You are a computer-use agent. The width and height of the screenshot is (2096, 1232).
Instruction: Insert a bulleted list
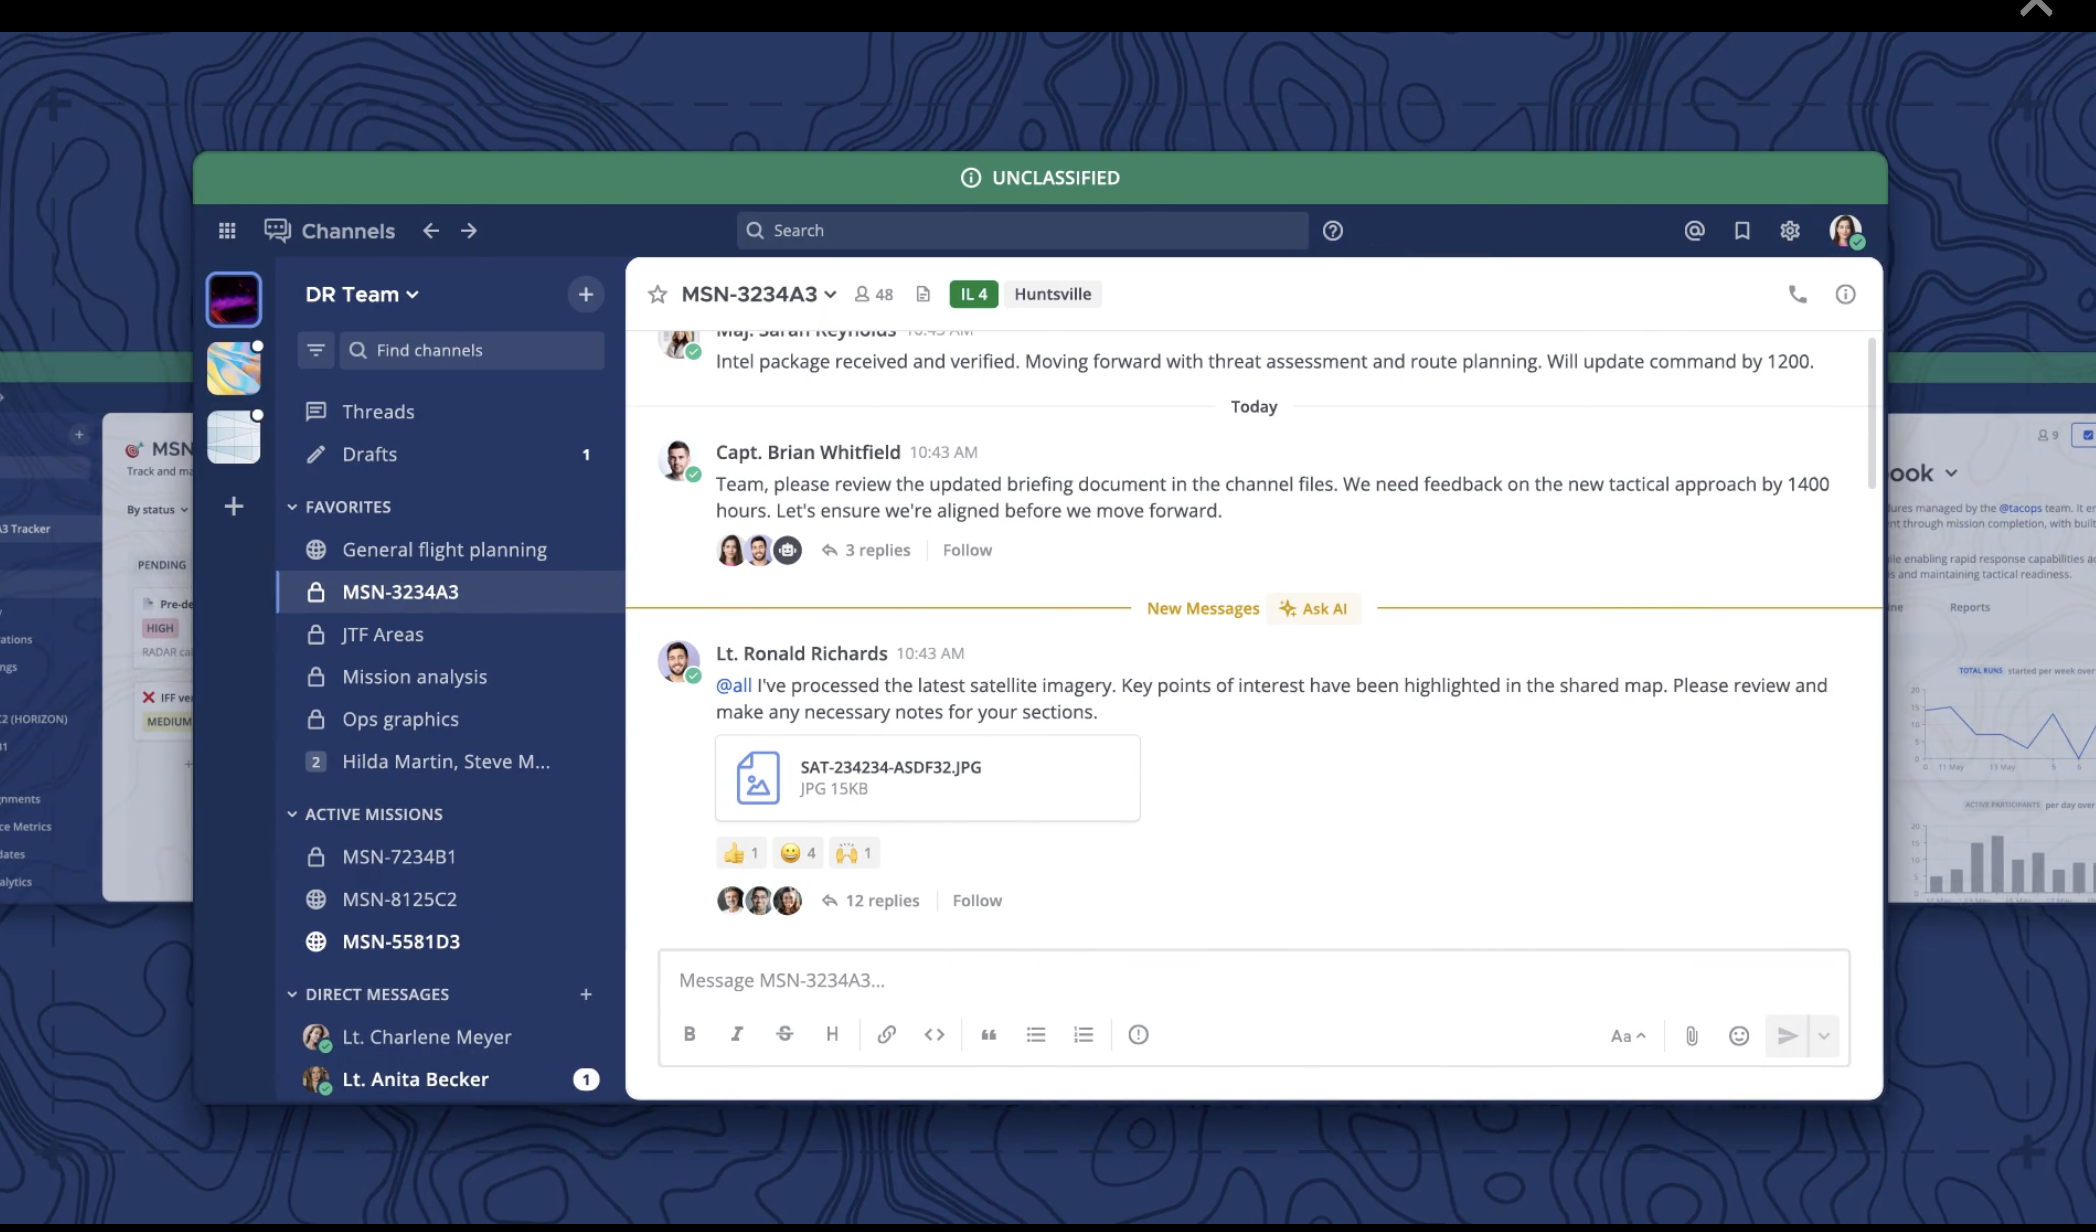pyautogui.click(x=1036, y=1034)
